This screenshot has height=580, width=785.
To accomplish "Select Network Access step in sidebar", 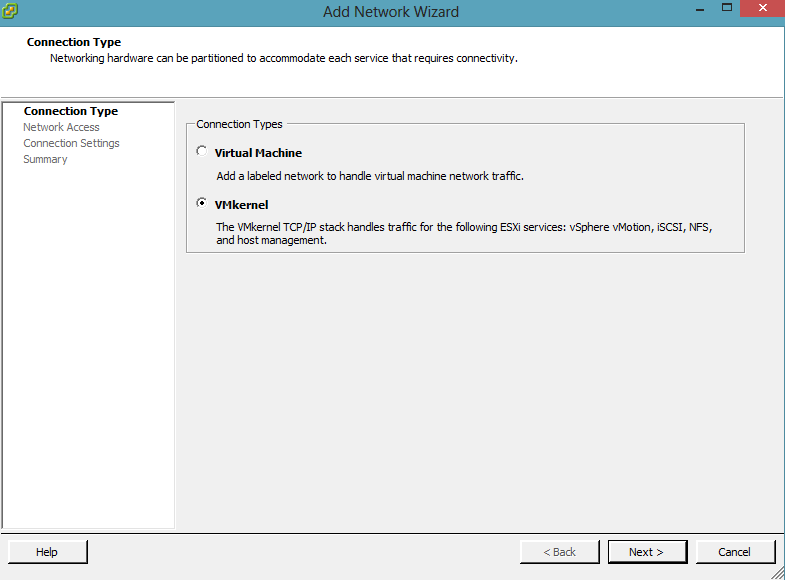I will [x=61, y=127].
